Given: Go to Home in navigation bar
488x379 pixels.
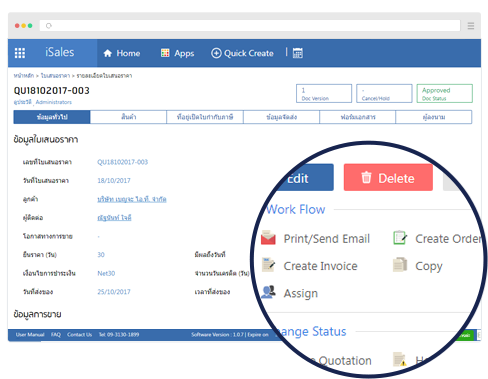Looking at the screenshot, I should click(122, 53).
